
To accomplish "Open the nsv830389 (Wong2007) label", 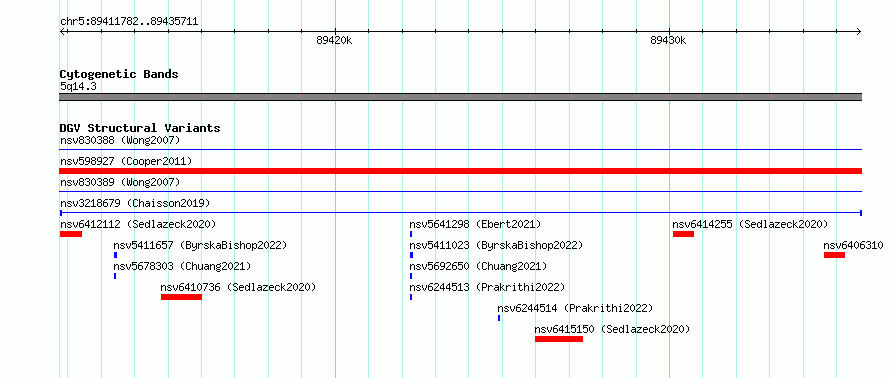I will [x=120, y=182].
